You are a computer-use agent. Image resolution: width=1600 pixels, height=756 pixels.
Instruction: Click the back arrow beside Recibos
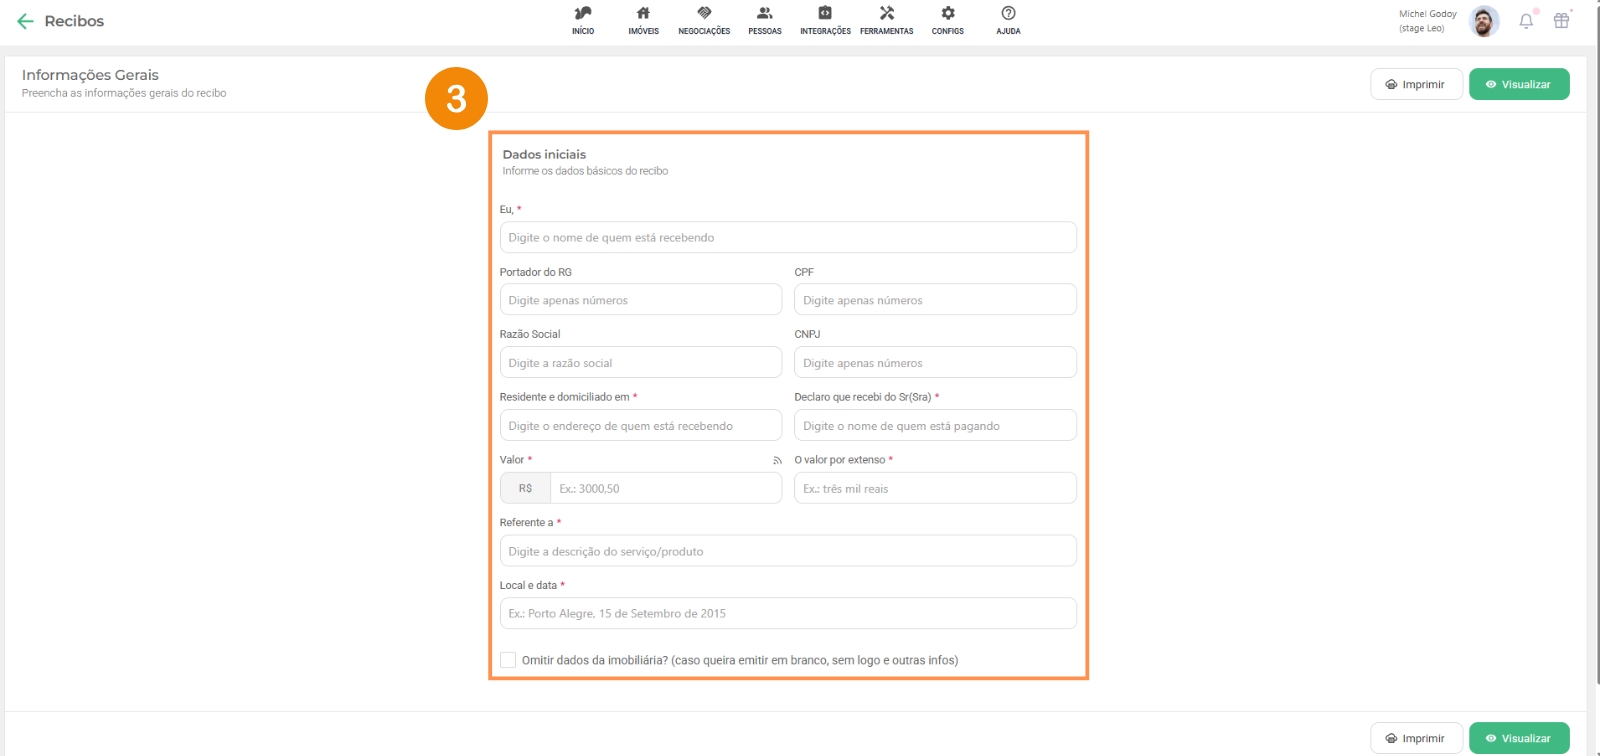click(25, 21)
